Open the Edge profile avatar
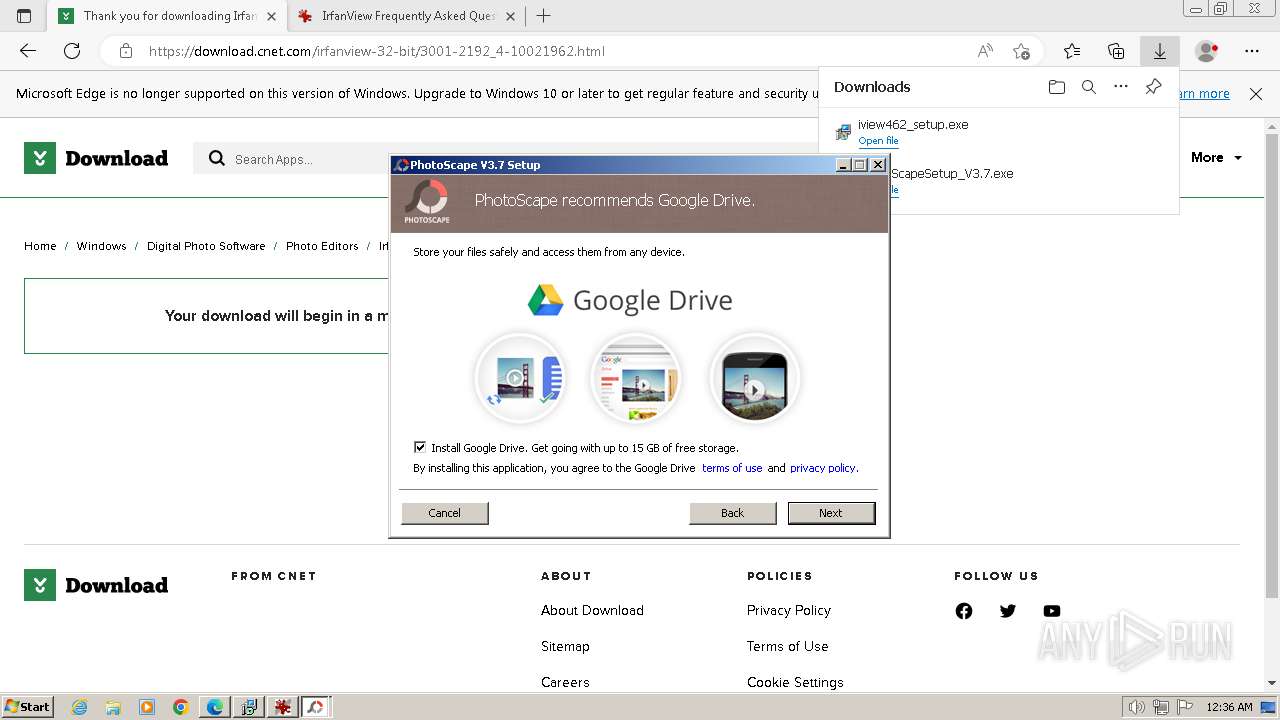This screenshot has width=1280, height=720. (x=1207, y=51)
